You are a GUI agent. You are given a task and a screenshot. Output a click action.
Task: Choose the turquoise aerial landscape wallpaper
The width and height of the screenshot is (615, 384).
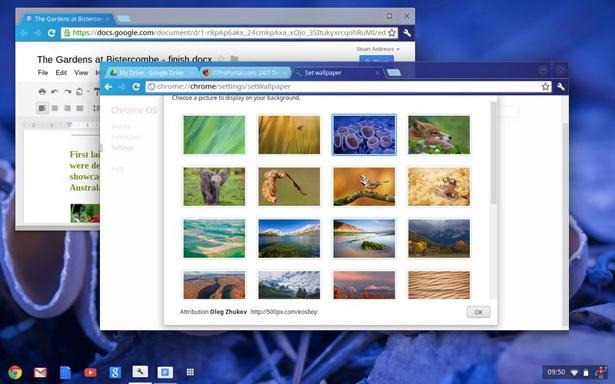[x=214, y=238]
